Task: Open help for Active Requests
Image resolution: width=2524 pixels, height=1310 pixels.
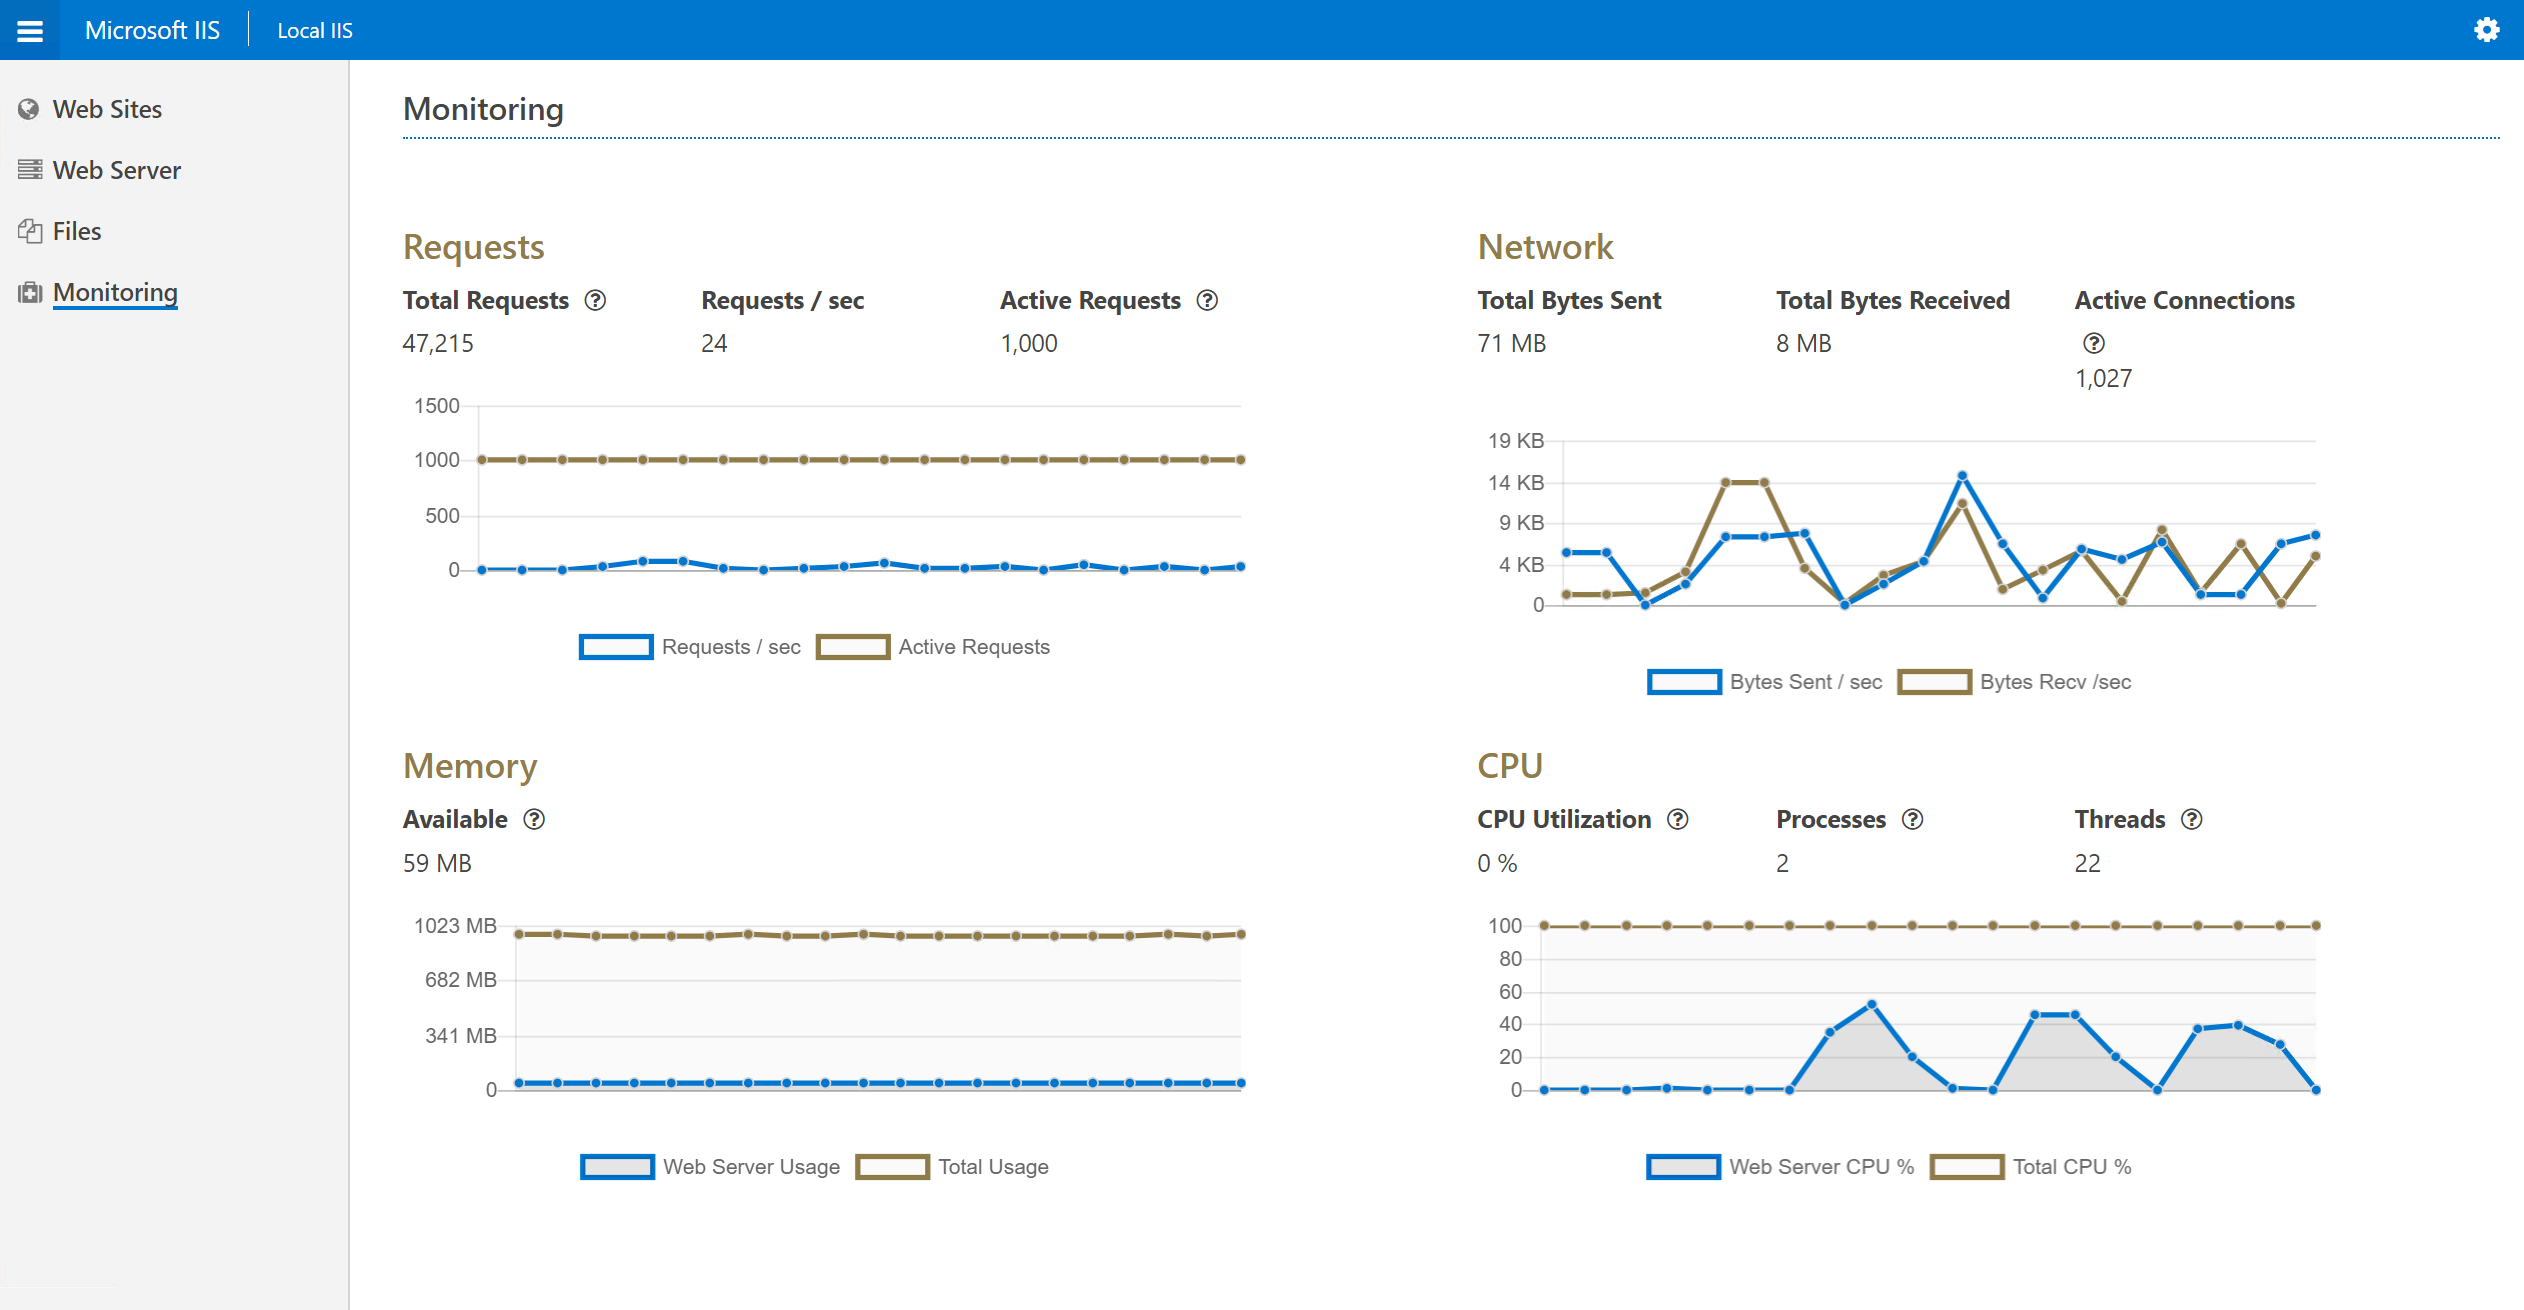Action: (1208, 299)
